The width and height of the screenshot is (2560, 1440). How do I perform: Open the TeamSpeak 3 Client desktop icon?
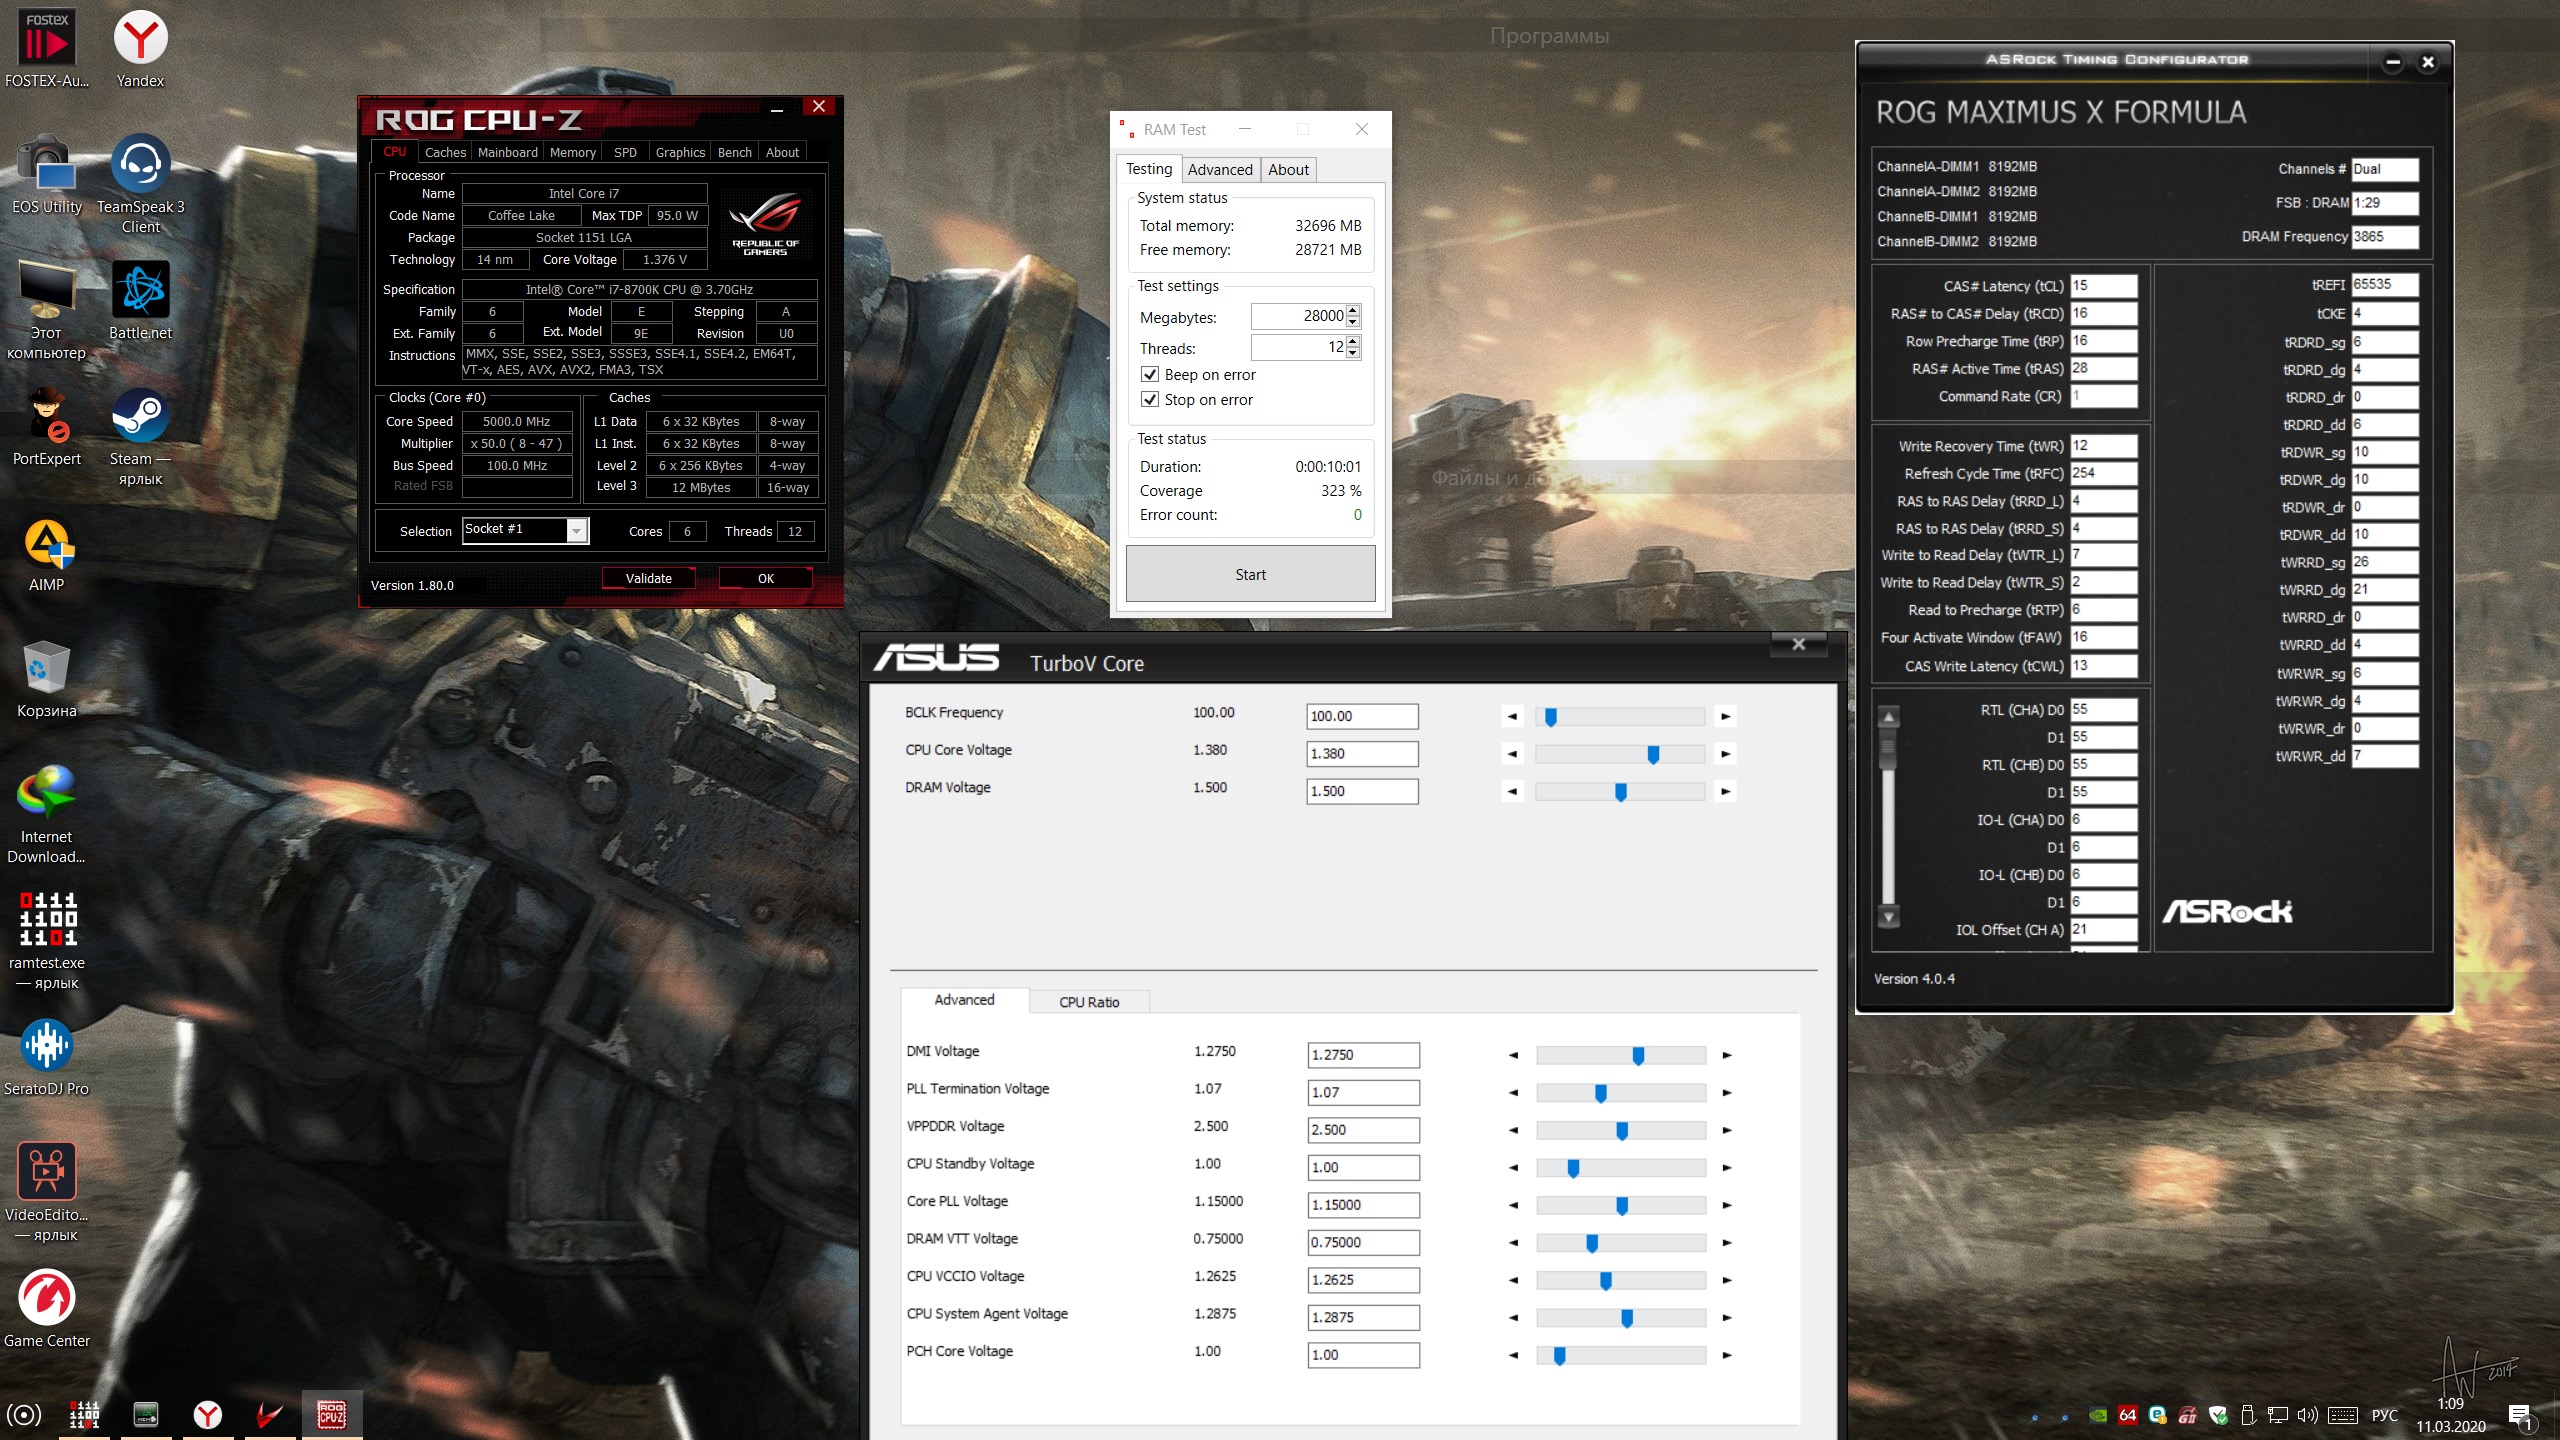[140, 166]
